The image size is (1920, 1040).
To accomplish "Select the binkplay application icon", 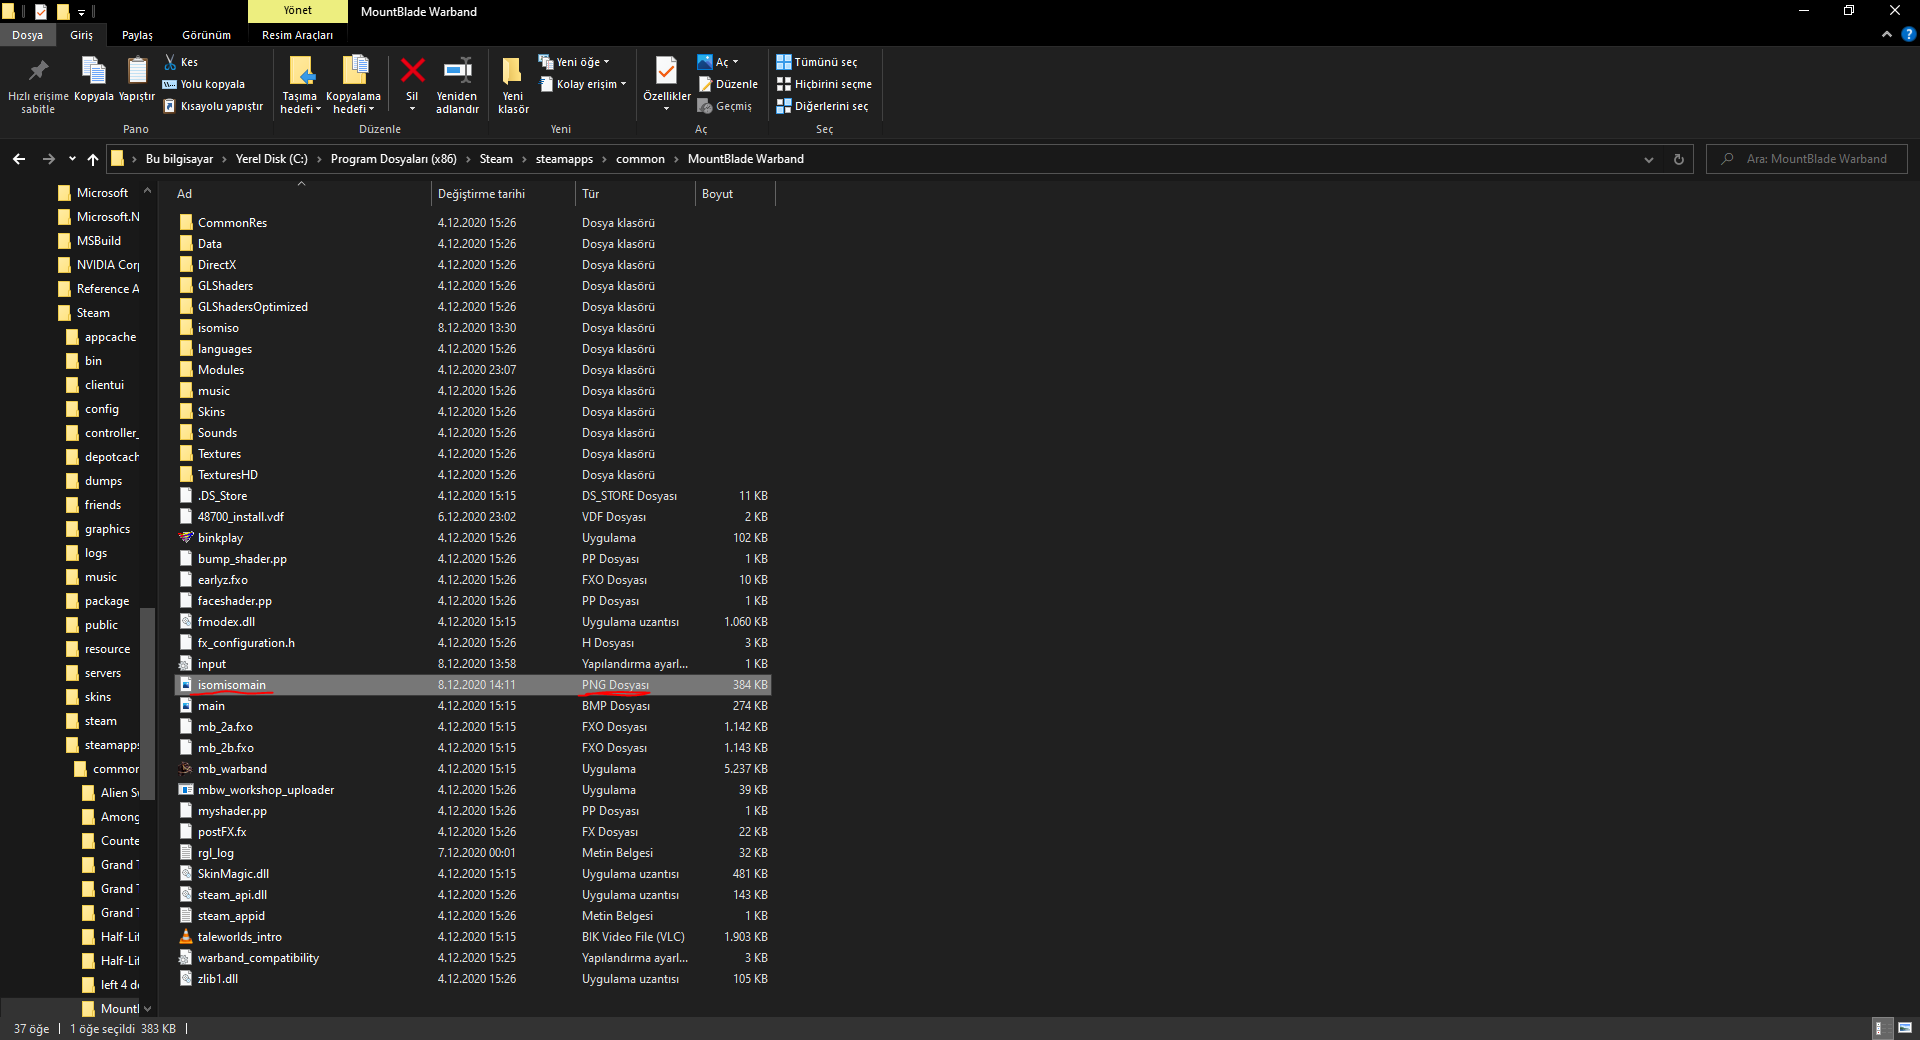I will tap(186, 538).
